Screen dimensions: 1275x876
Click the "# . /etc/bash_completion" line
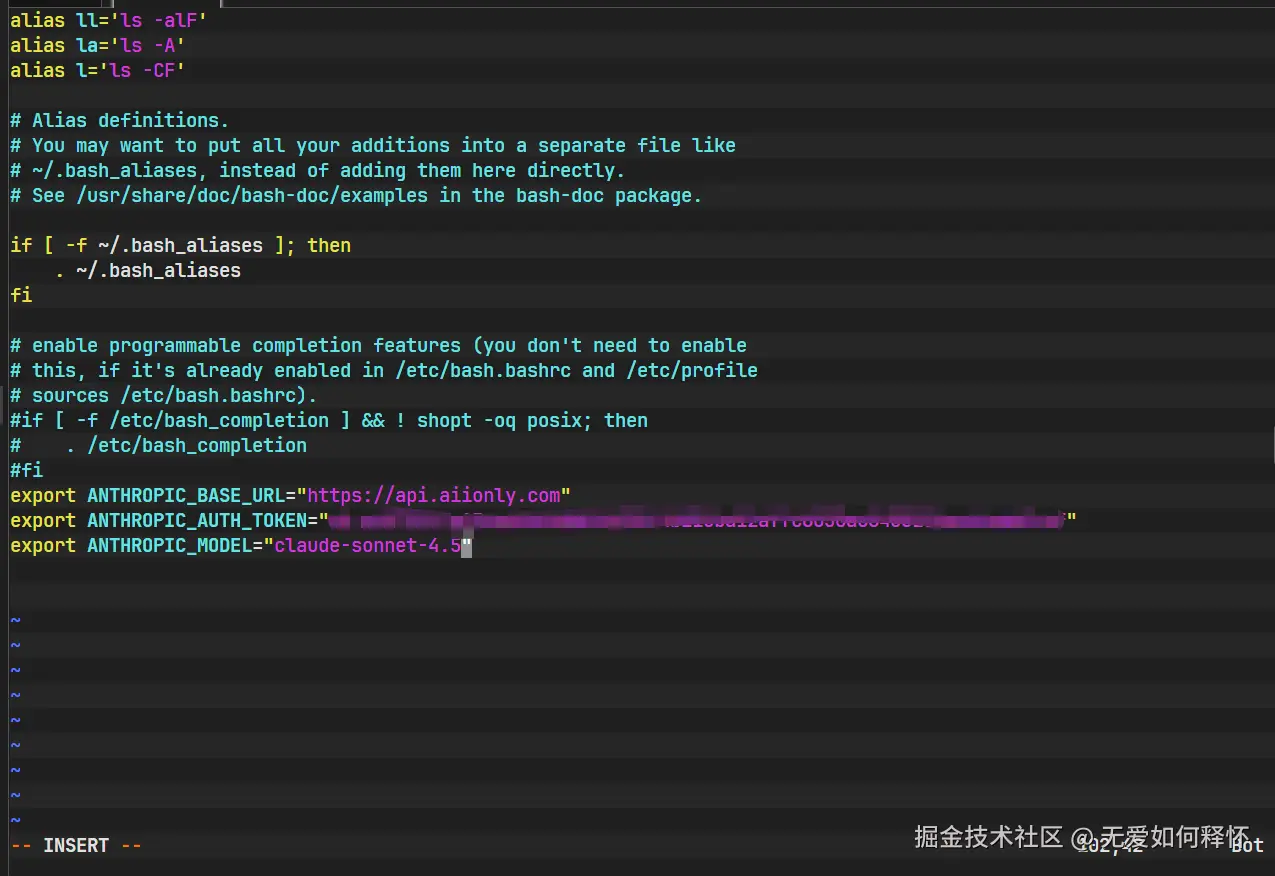coord(158,445)
